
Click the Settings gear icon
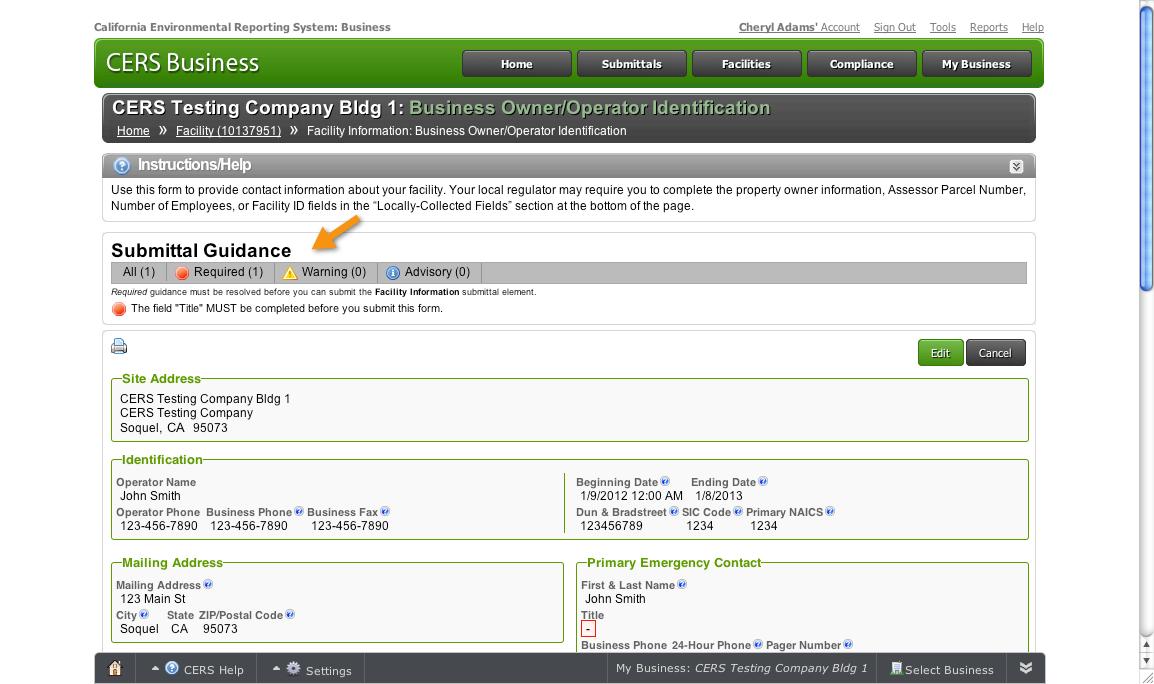[x=294, y=668]
